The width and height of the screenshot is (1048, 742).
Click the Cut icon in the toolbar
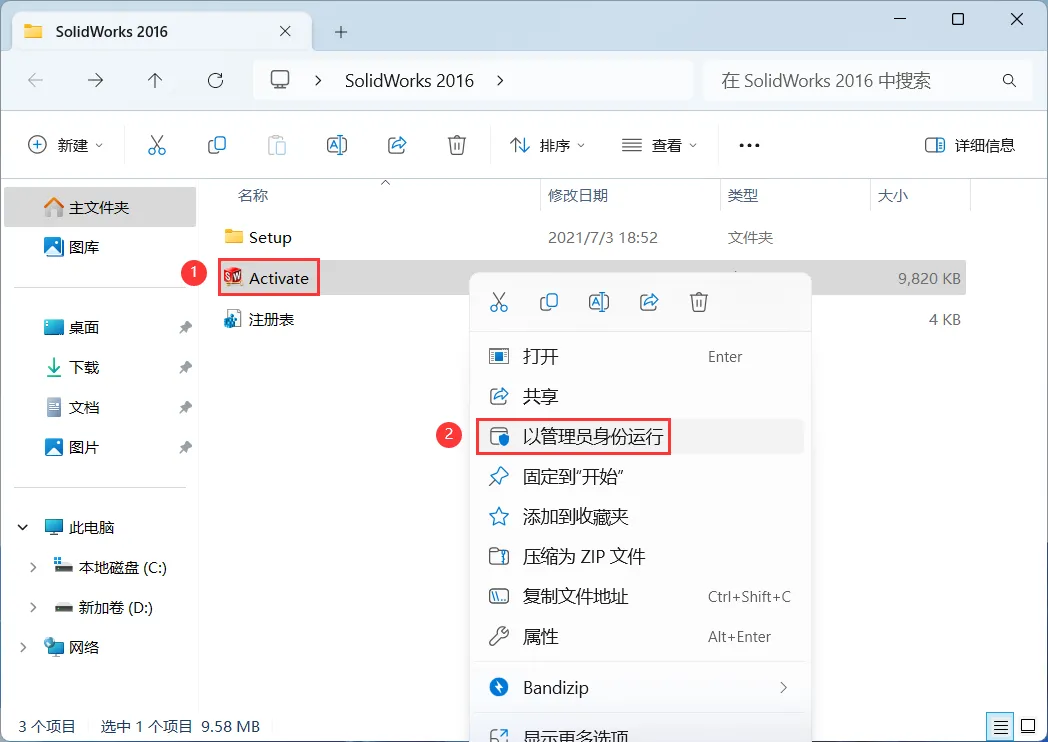click(x=156, y=145)
